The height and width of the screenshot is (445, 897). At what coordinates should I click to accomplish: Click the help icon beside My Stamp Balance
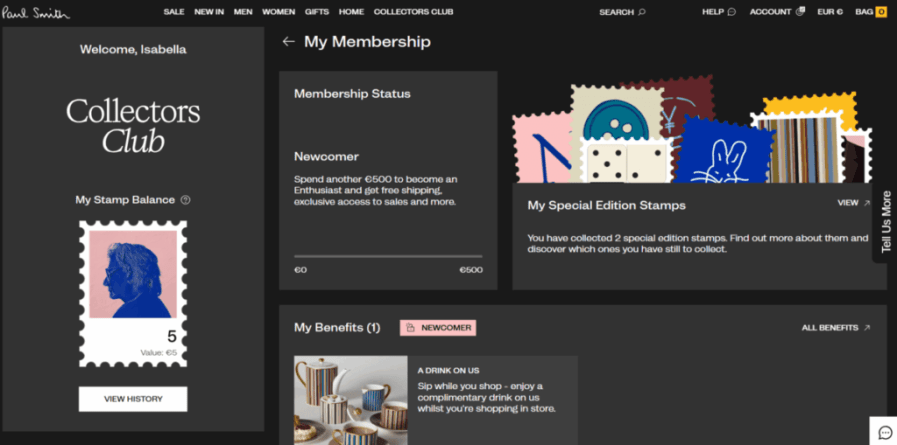[x=185, y=200]
